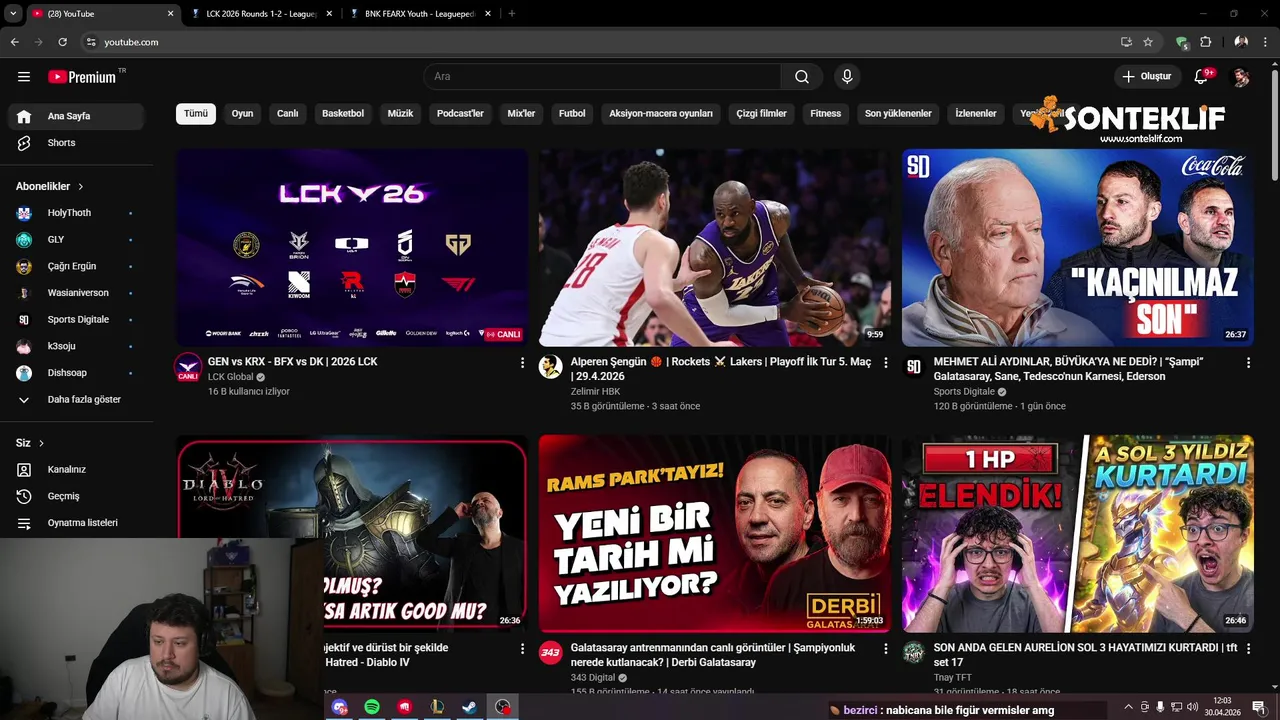Screen dimensions: 1280x720
Task: Switch to the LCK 2026 Rounds 1-2 tab
Action: 262,14
